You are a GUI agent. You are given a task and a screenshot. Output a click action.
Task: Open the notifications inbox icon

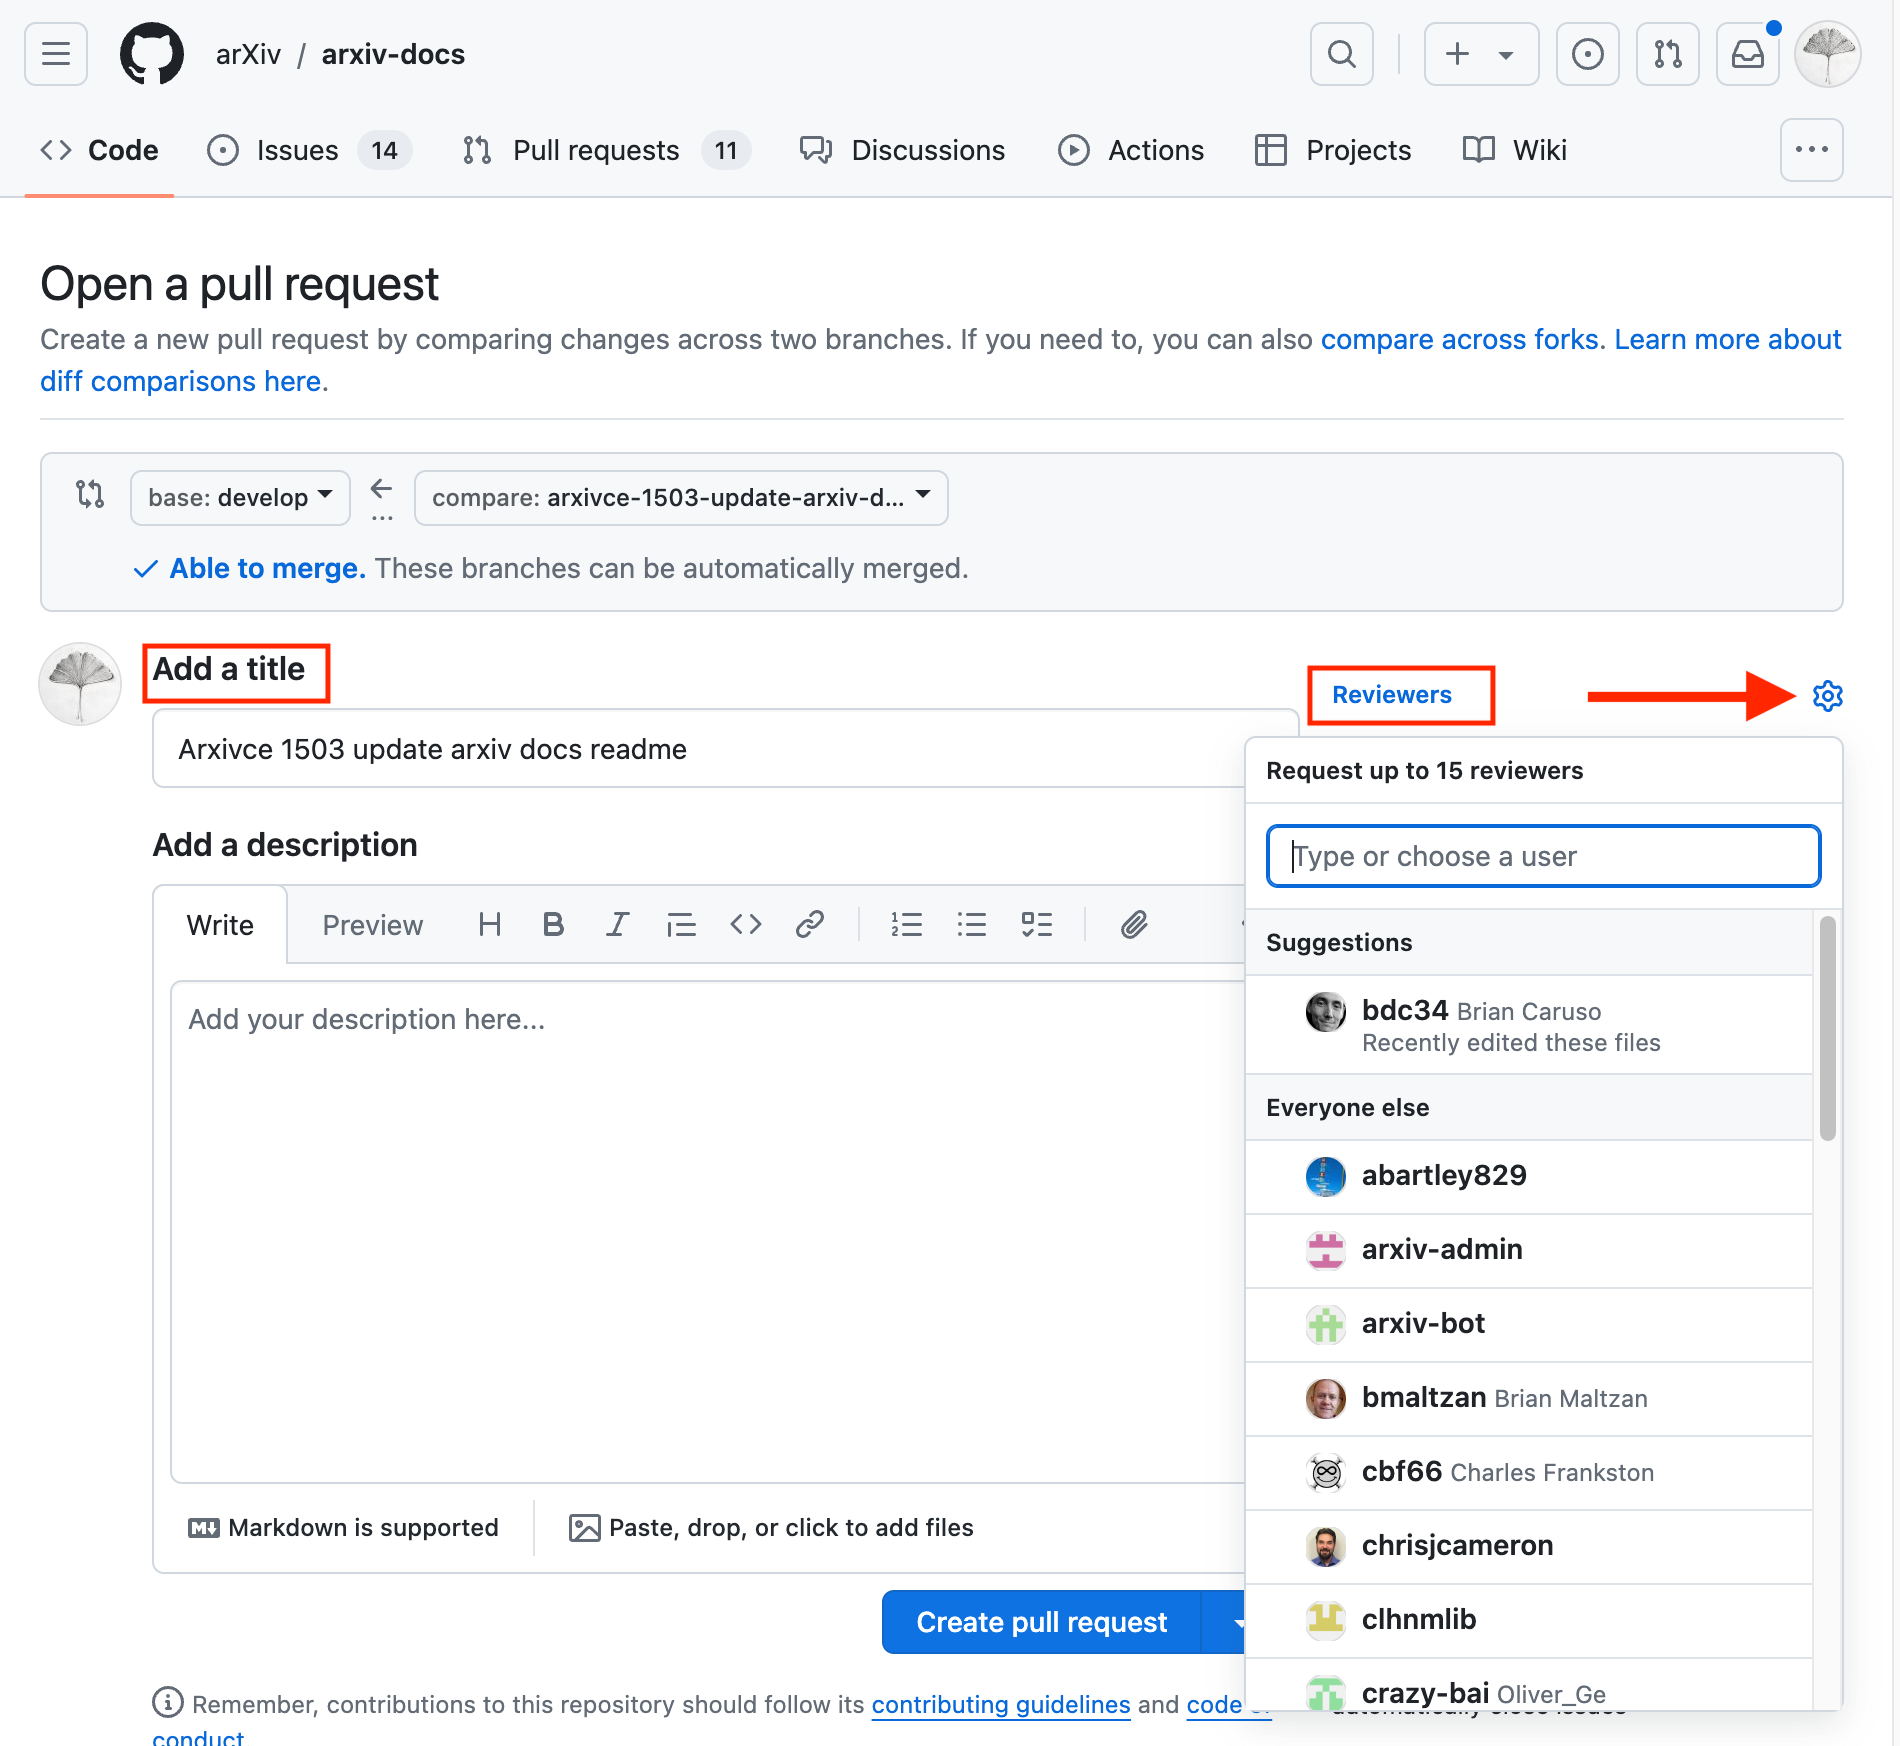[x=1747, y=54]
